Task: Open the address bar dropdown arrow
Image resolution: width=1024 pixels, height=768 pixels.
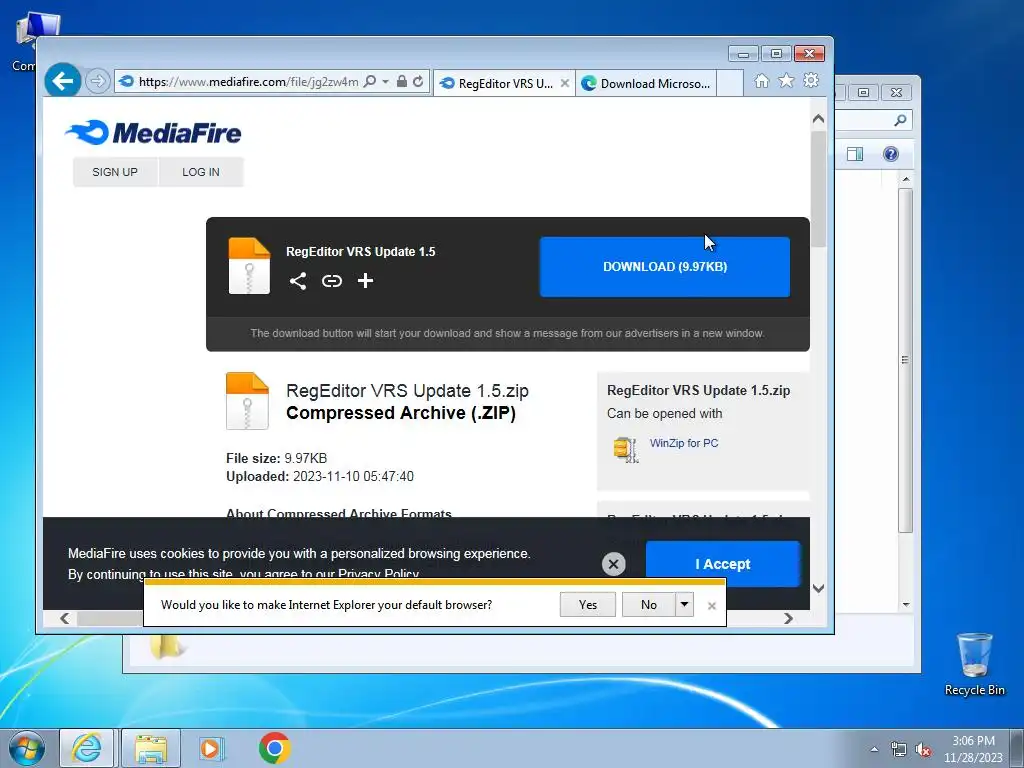Action: (385, 82)
